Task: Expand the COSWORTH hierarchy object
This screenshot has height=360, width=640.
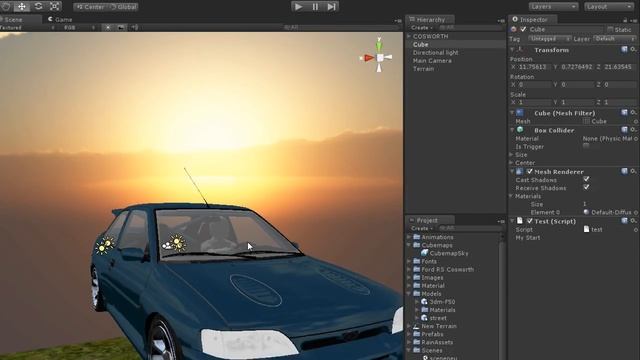Action: click(409, 36)
